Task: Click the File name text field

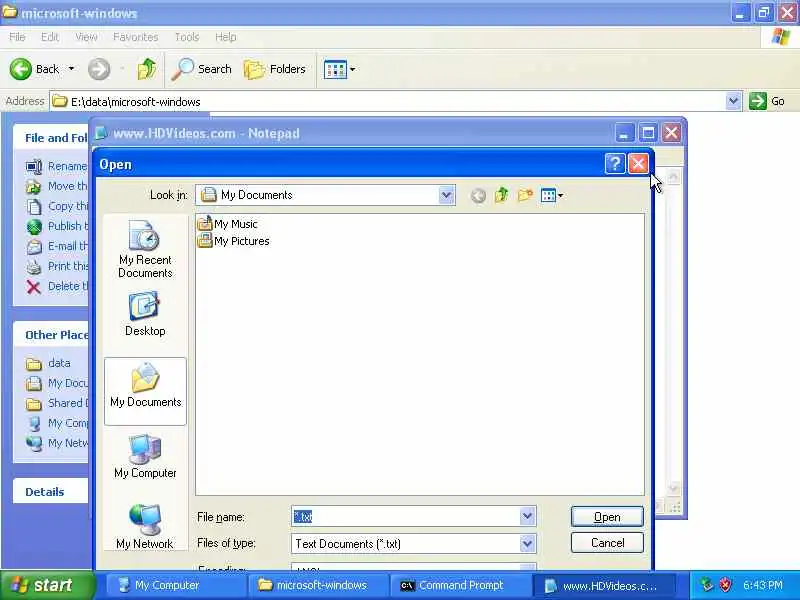Action: click(406, 516)
